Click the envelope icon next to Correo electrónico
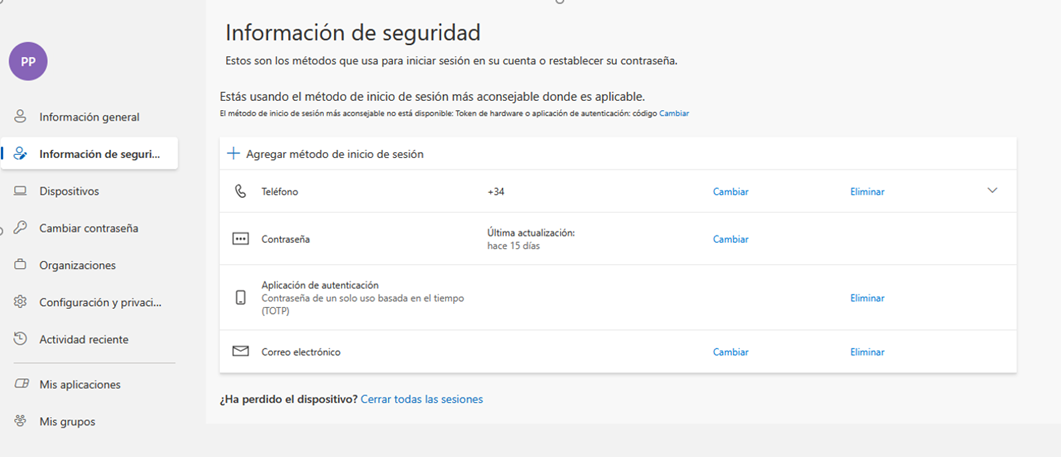 (x=240, y=352)
